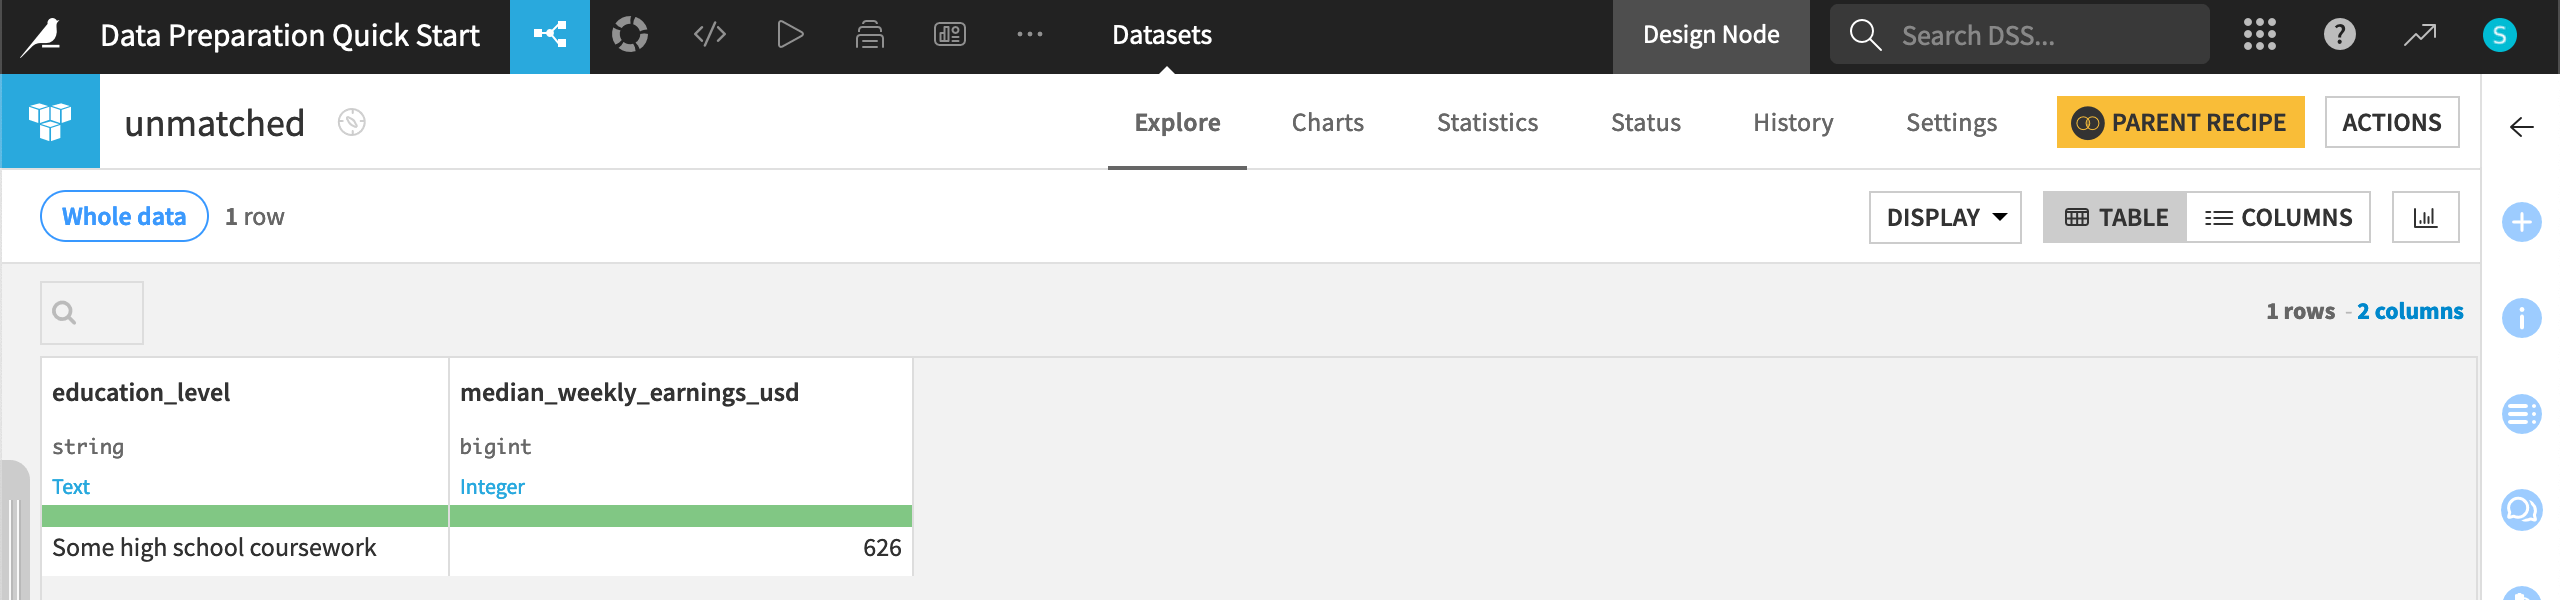Screen dimensions: 2560x600
Task: Open the user profile avatar S
Action: 2500,35
